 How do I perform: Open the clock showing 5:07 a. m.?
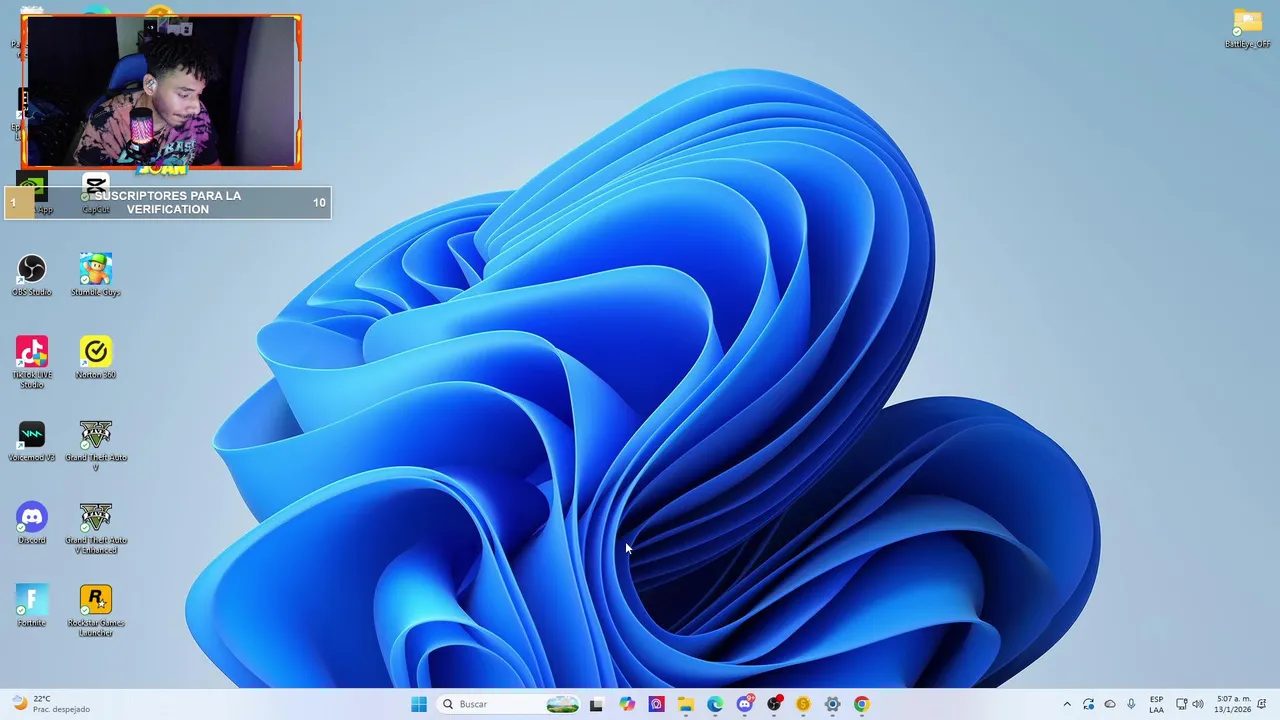click(x=1233, y=704)
